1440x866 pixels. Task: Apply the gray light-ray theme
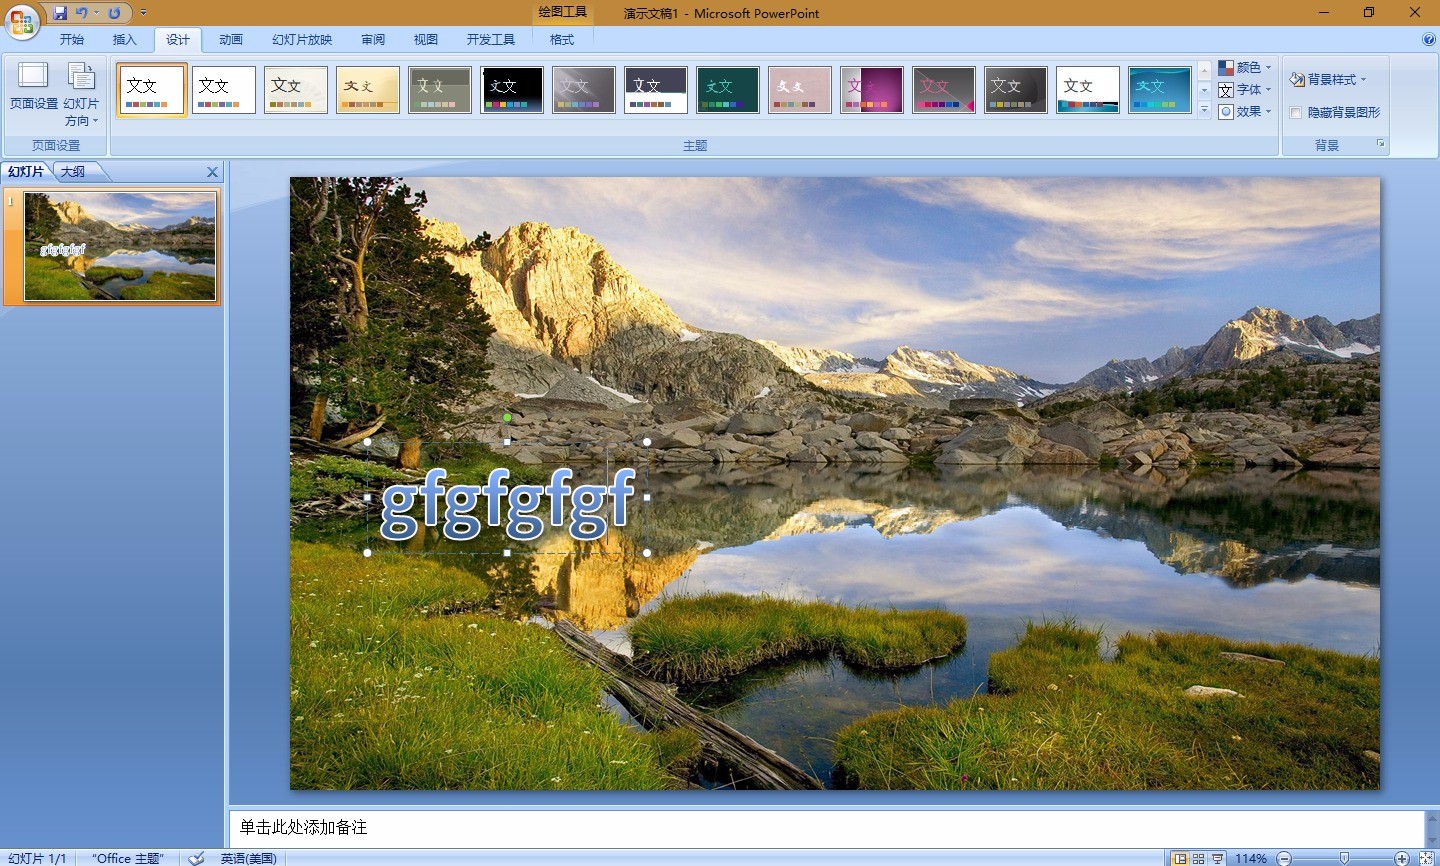(584, 90)
